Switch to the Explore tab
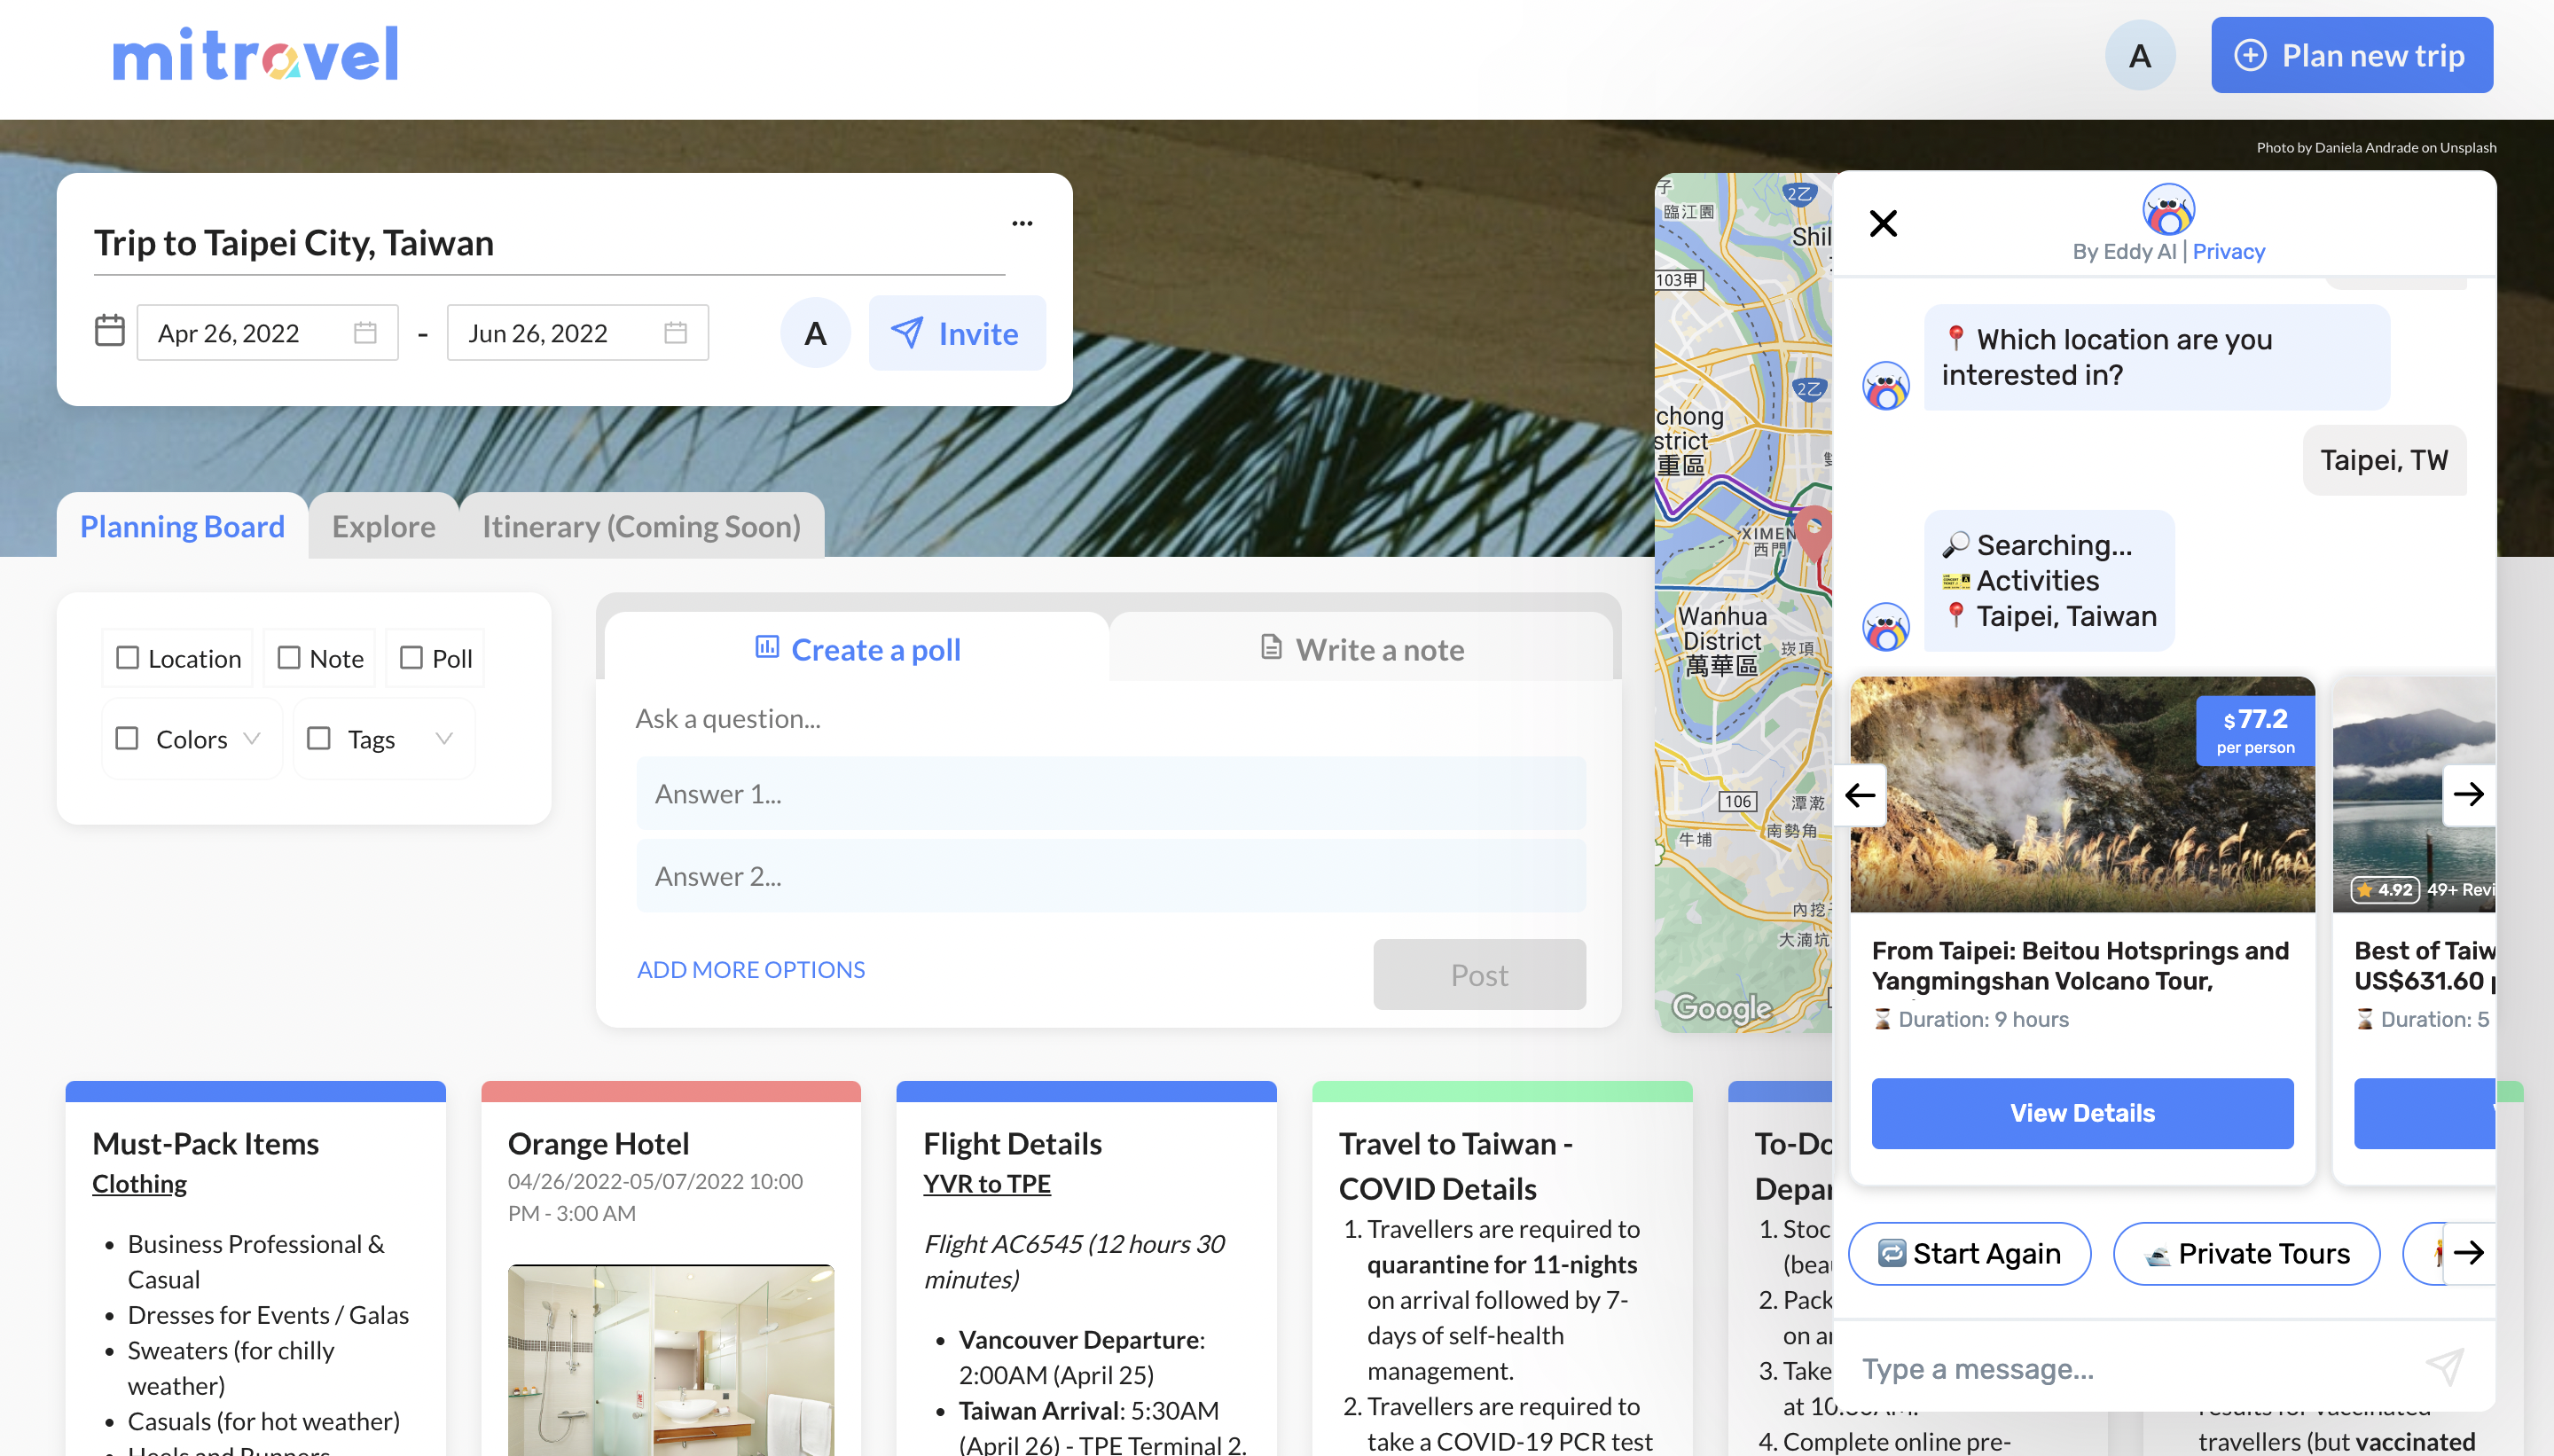 tap(383, 526)
